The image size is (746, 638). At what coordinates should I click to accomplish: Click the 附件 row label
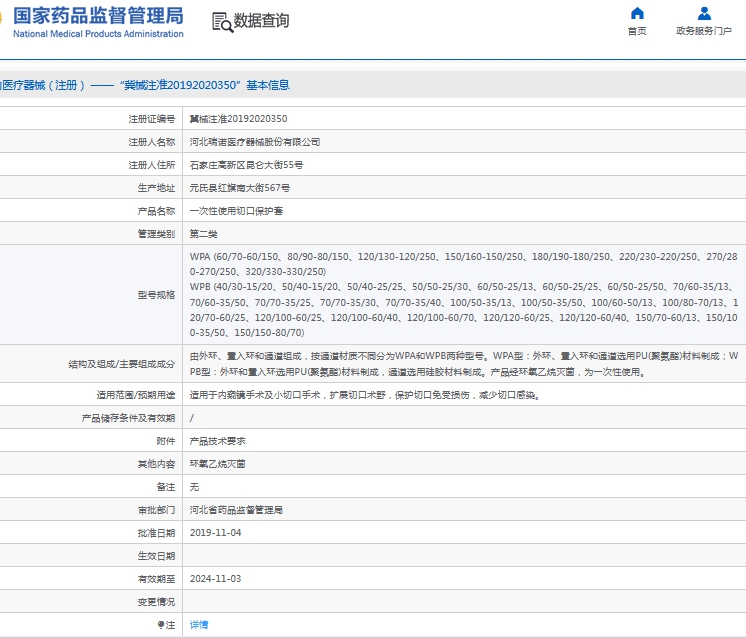[x=166, y=441]
